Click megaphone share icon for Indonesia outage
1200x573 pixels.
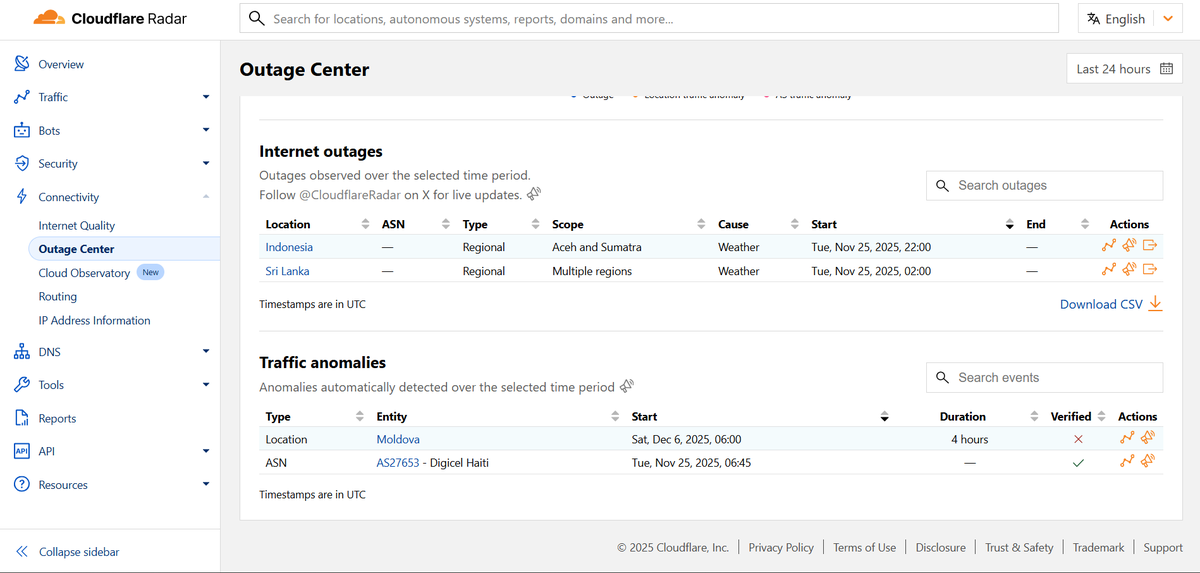pos(1129,246)
